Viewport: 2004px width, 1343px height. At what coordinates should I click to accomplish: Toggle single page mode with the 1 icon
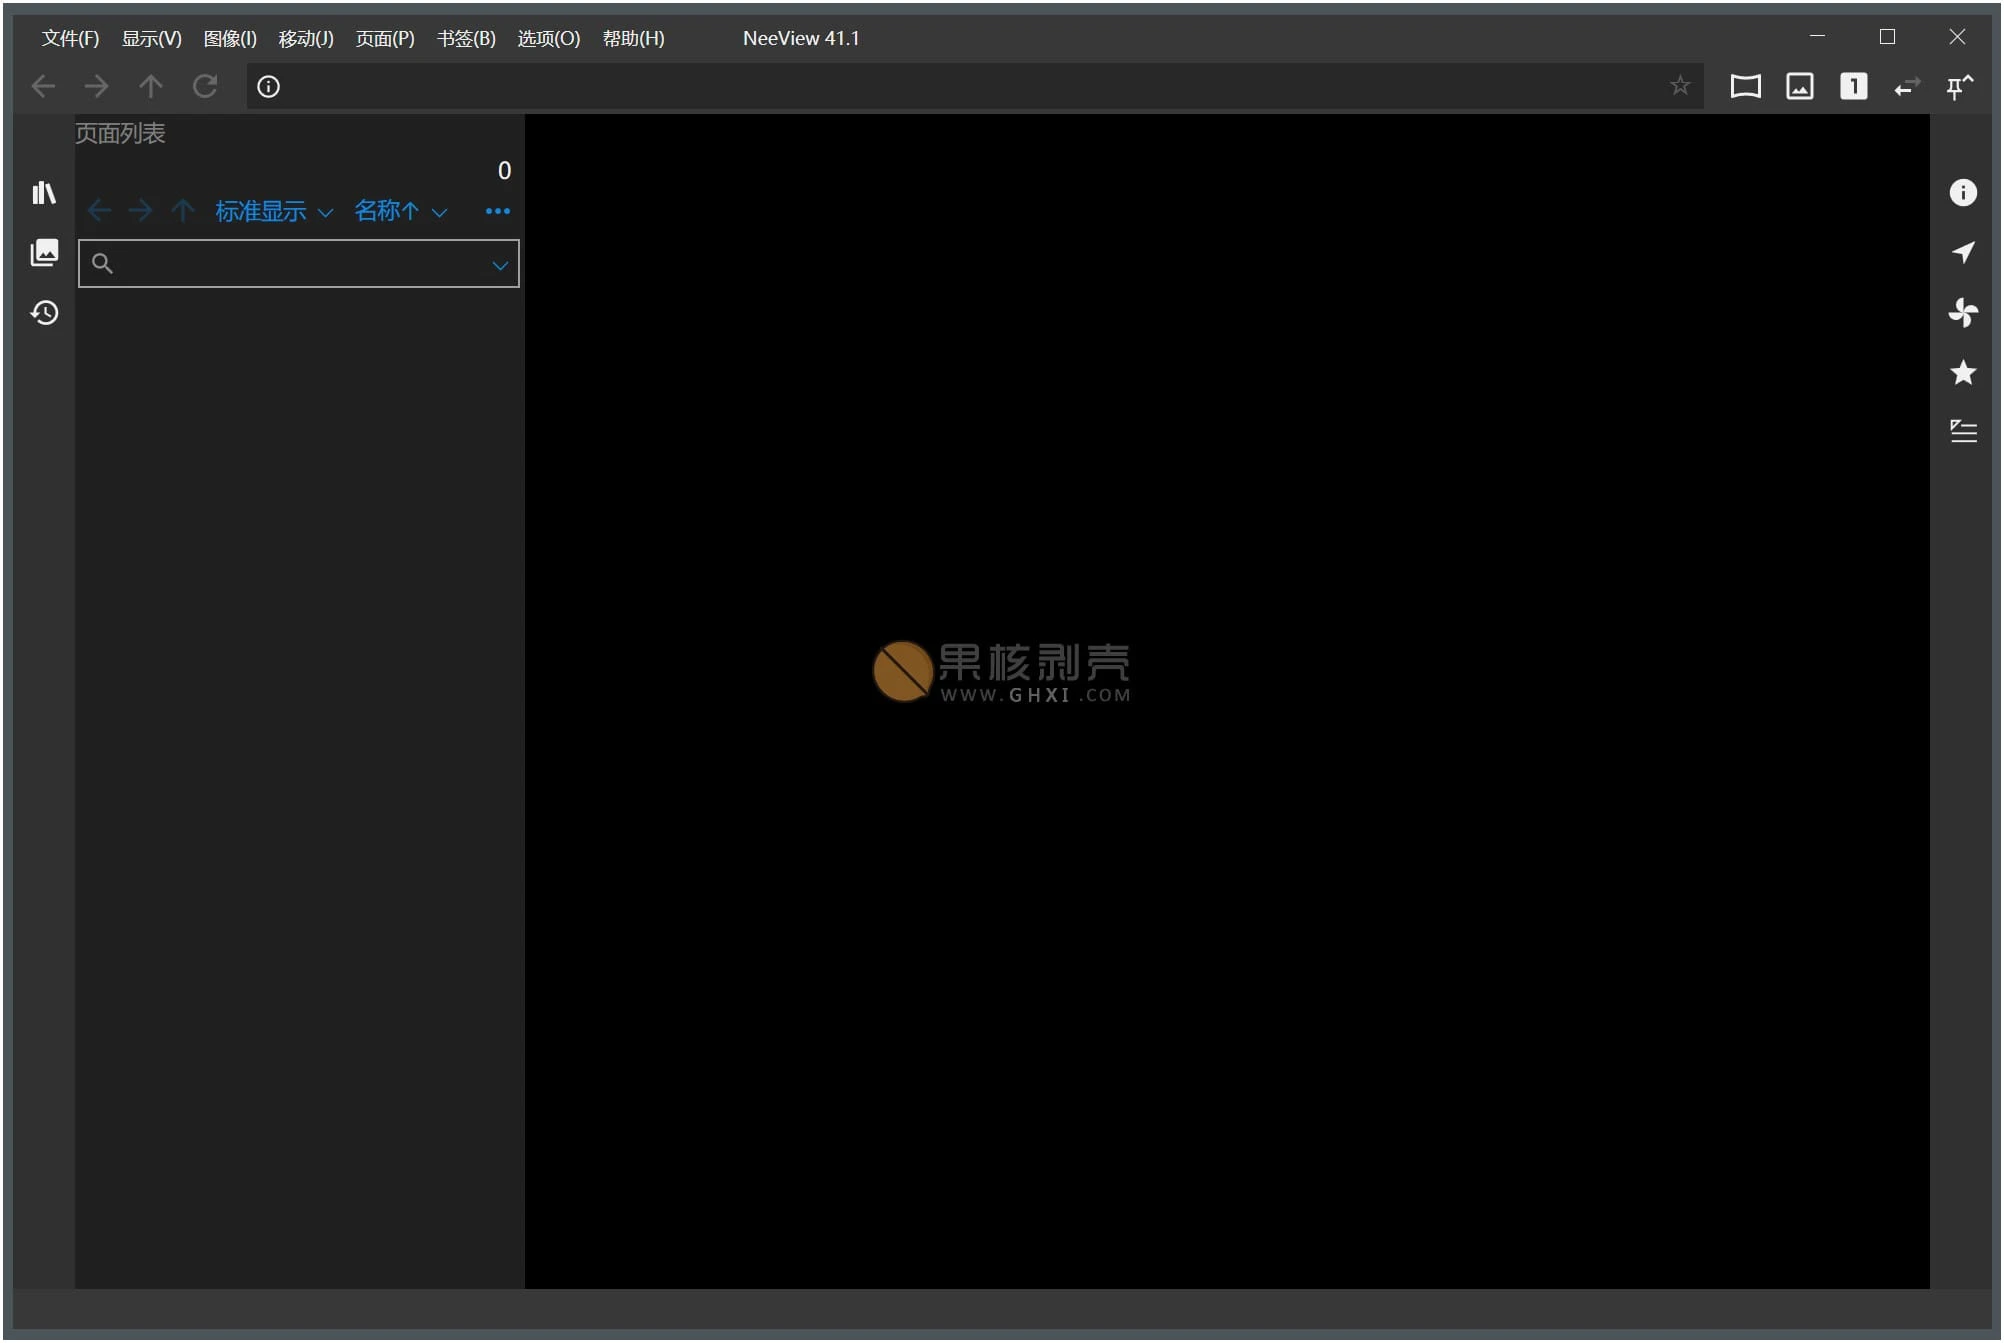point(1853,86)
